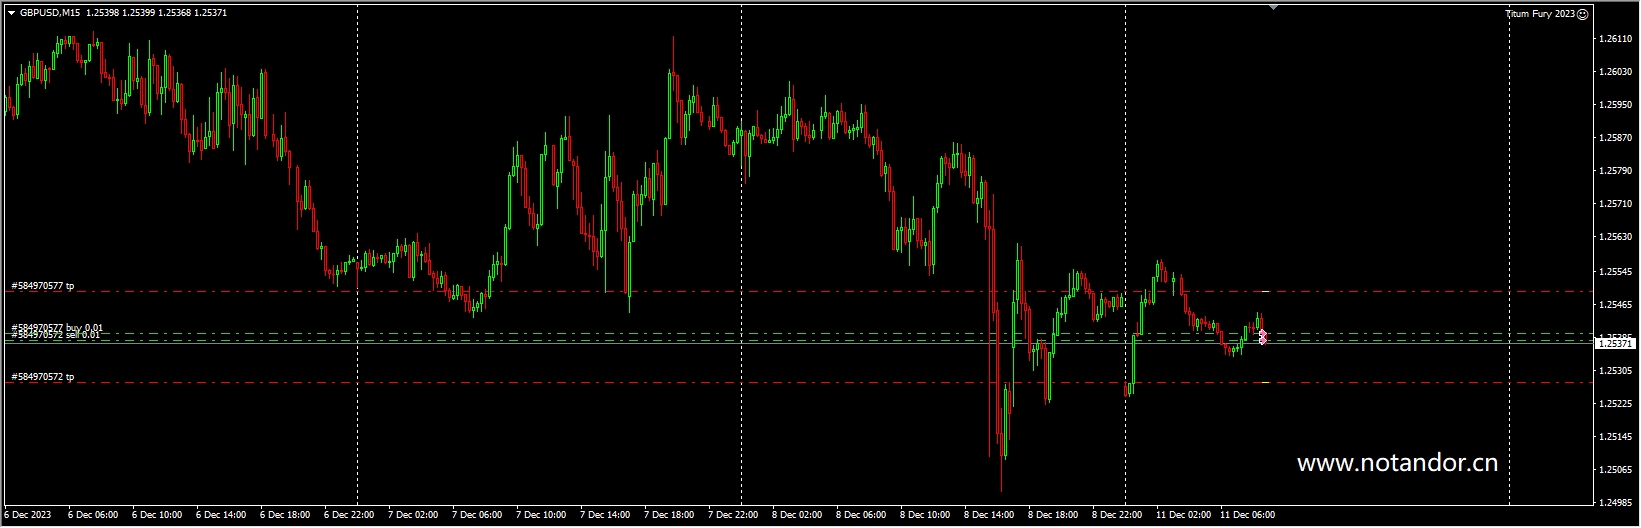Viewport: 1641px width, 528px height.
Task: Click the 8 Dec 02:00 time label
Action: [x=796, y=515]
